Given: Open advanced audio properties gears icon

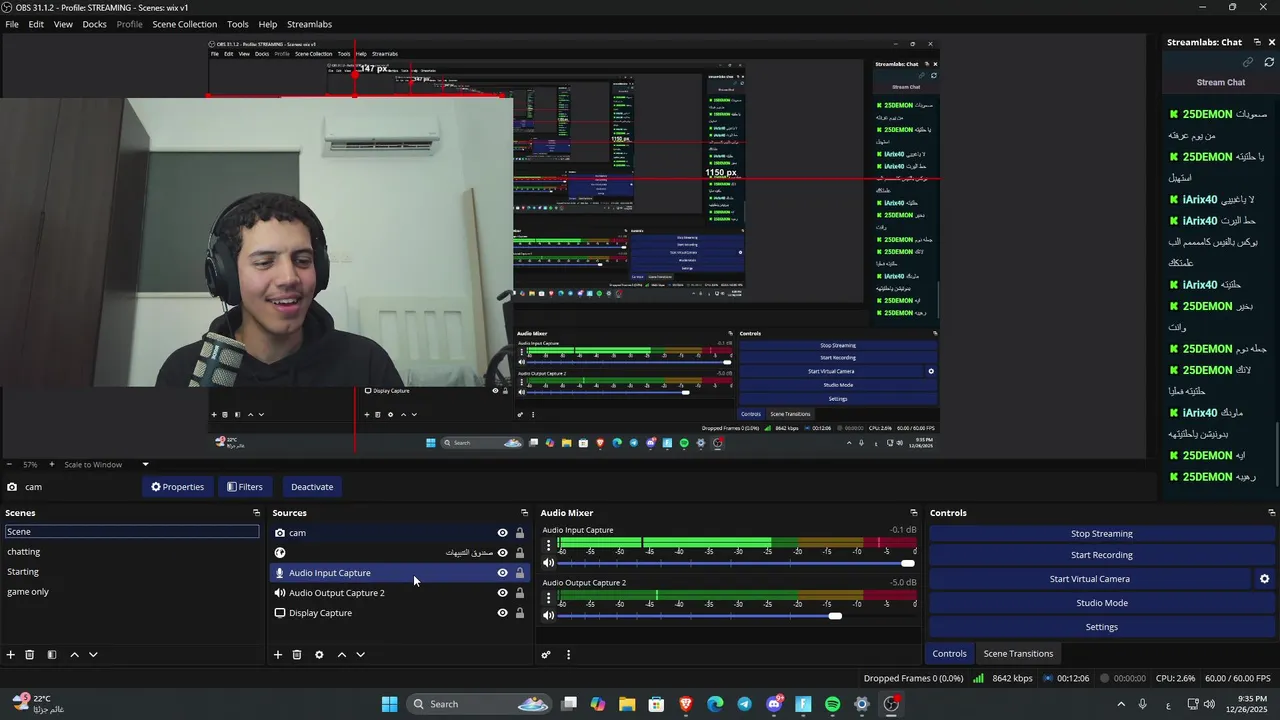Looking at the screenshot, I should coord(546,655).
